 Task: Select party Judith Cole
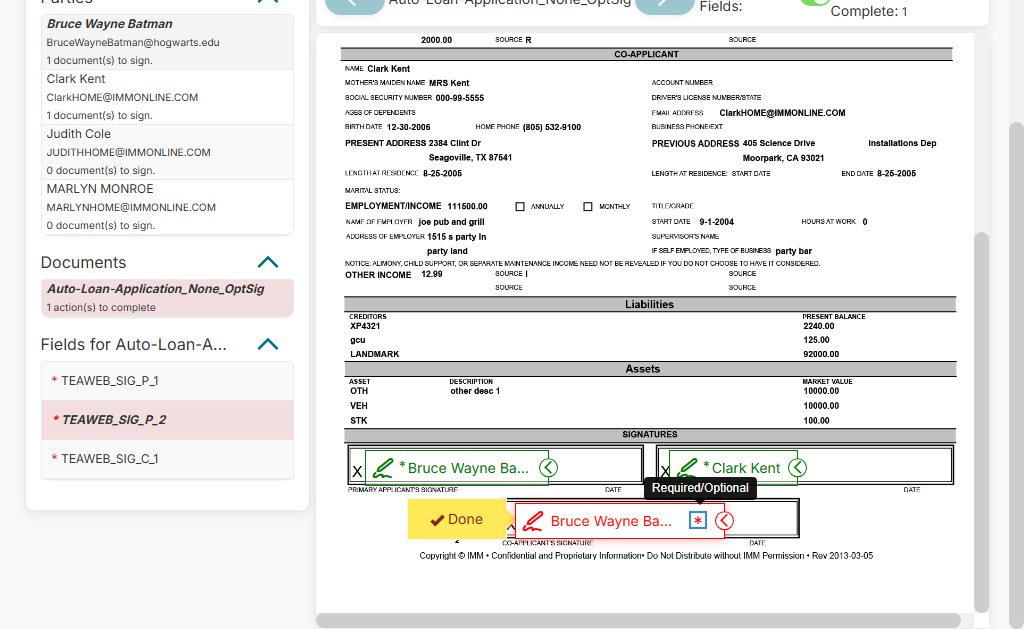point(167,152)
